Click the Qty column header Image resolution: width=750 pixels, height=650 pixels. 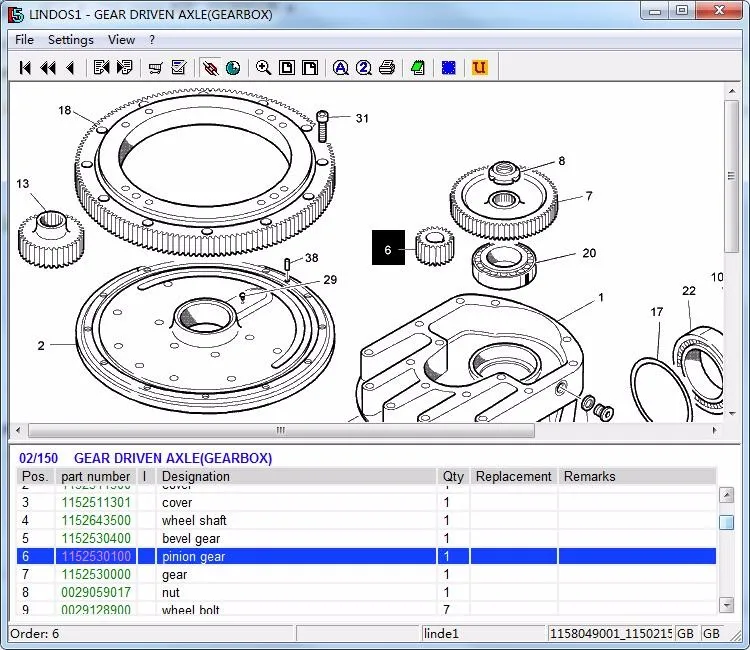tap(453, 476)
